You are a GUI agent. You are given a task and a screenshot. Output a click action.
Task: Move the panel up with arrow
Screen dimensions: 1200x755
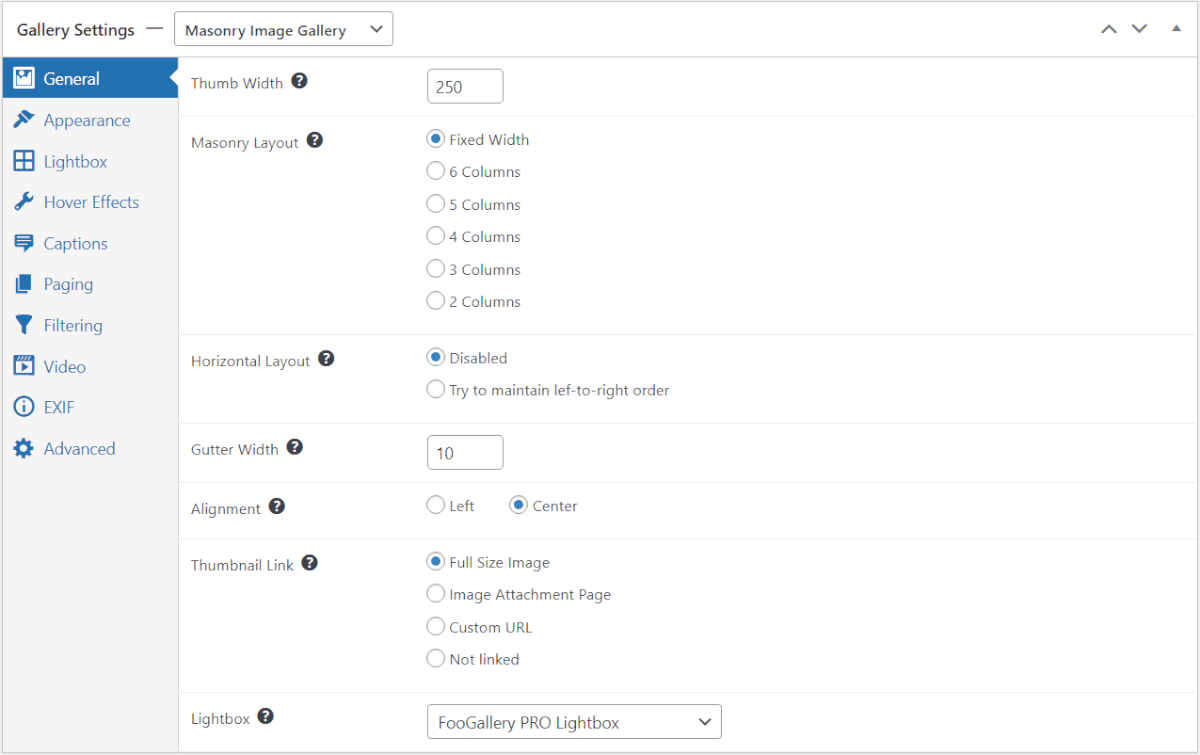click(x=1108, y=28)
